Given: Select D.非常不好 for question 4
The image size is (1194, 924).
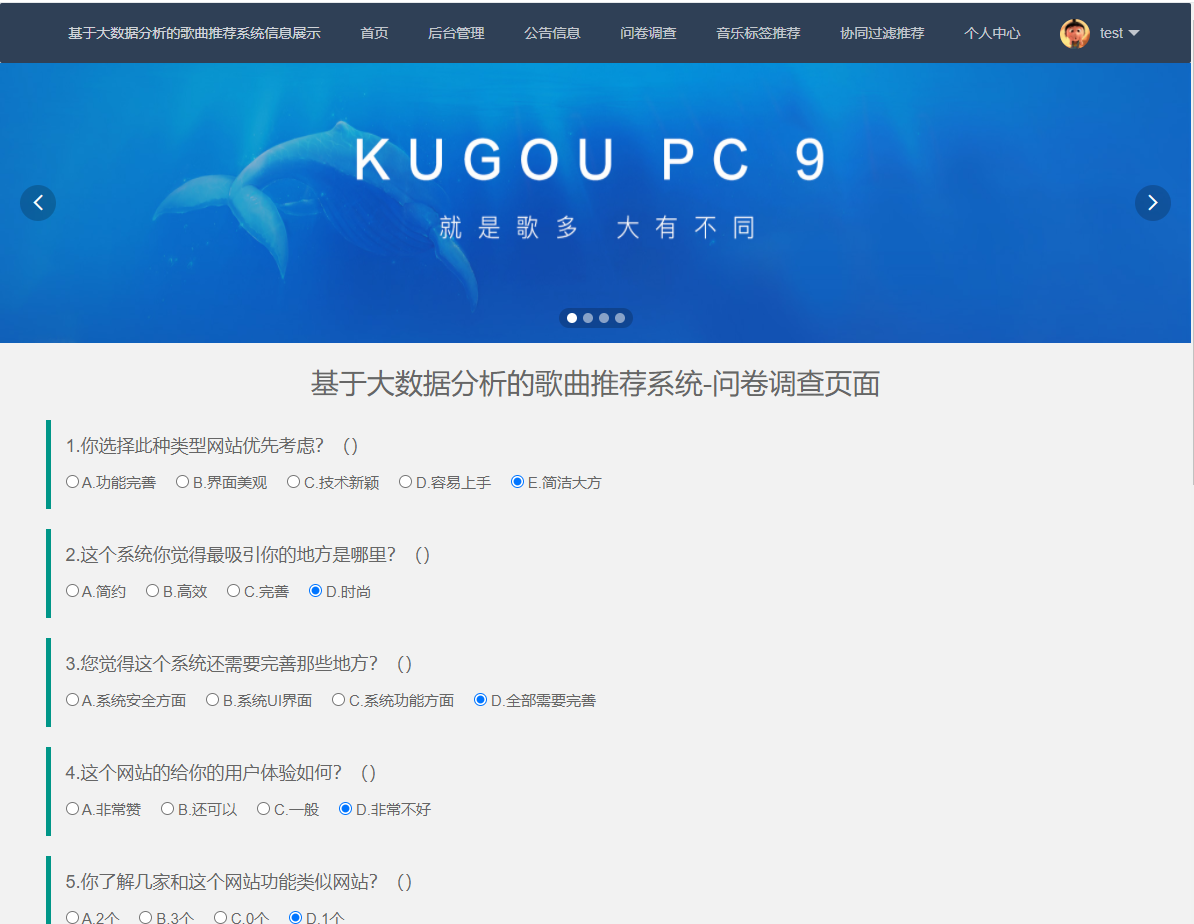Looking at the screenshot, I should click(345, 808).
